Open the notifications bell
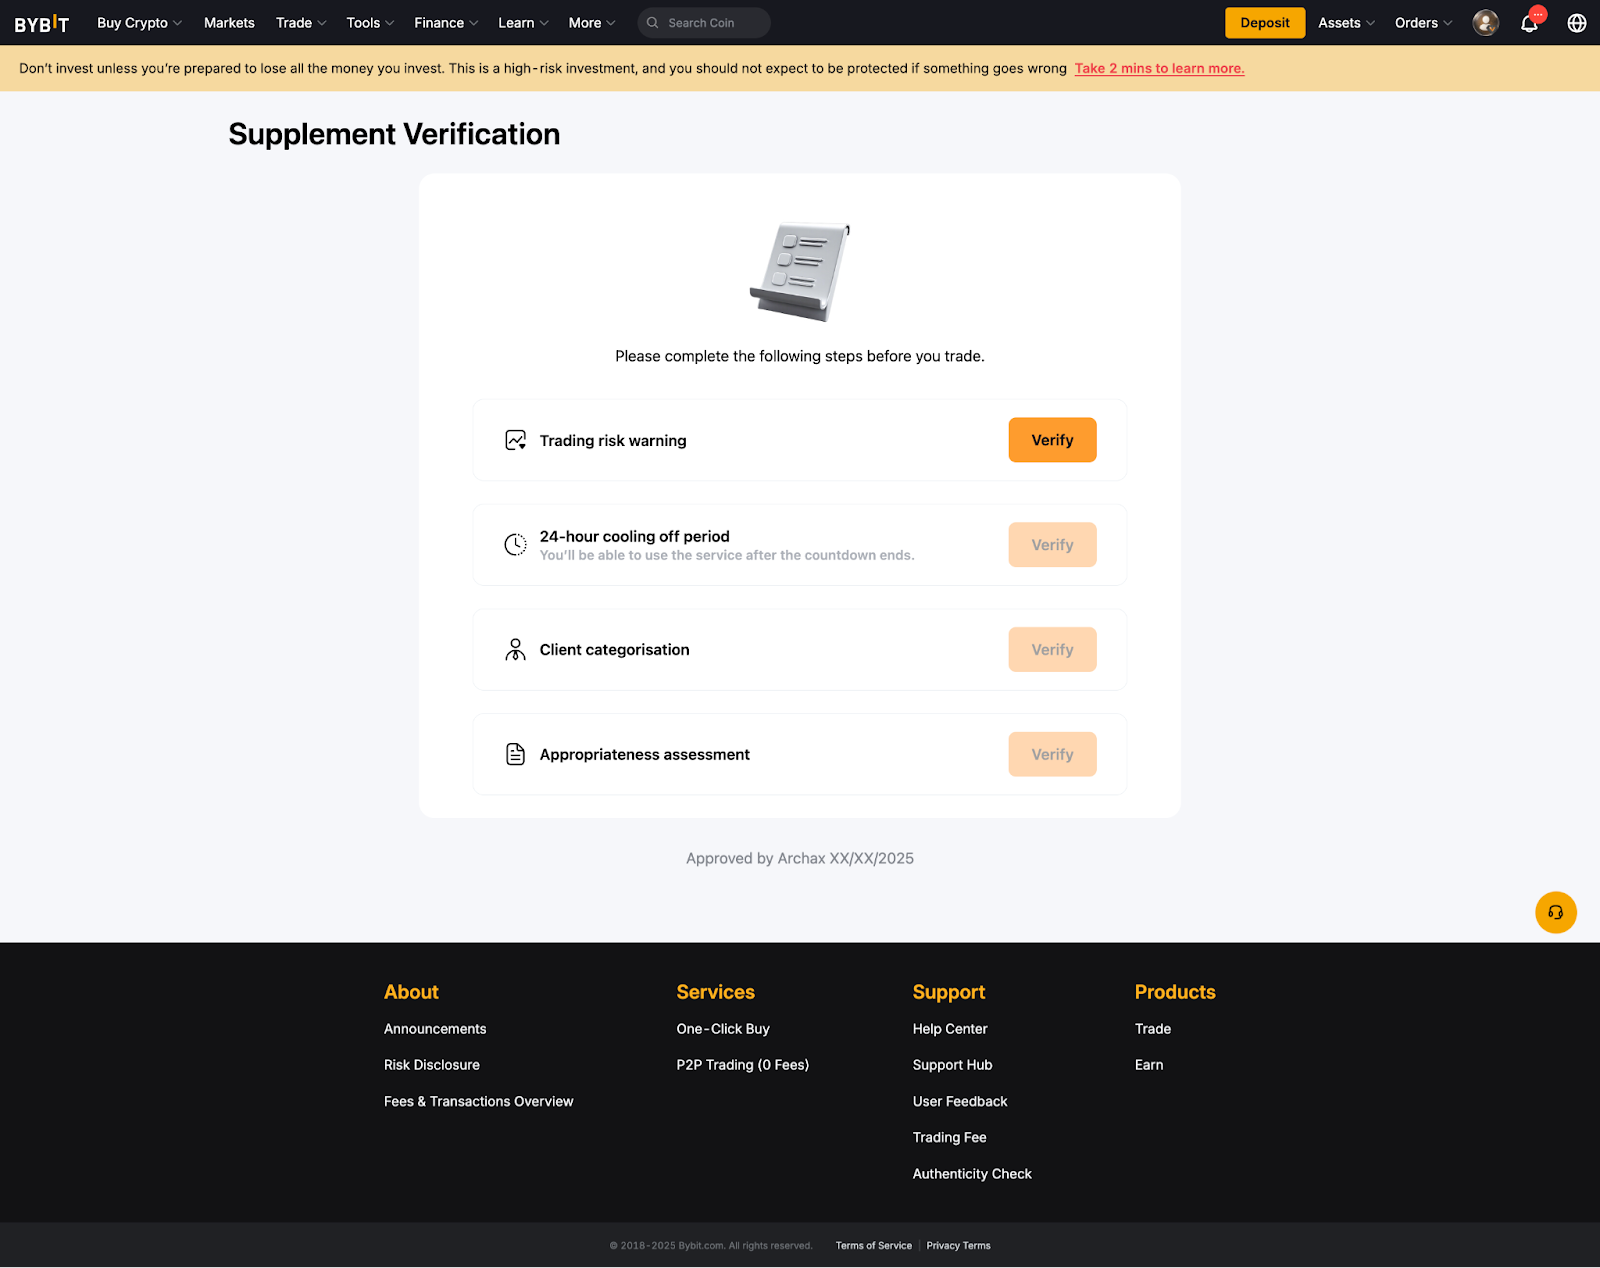The height and width of the screenshot is (1268, 1600). pos(1529,23)
